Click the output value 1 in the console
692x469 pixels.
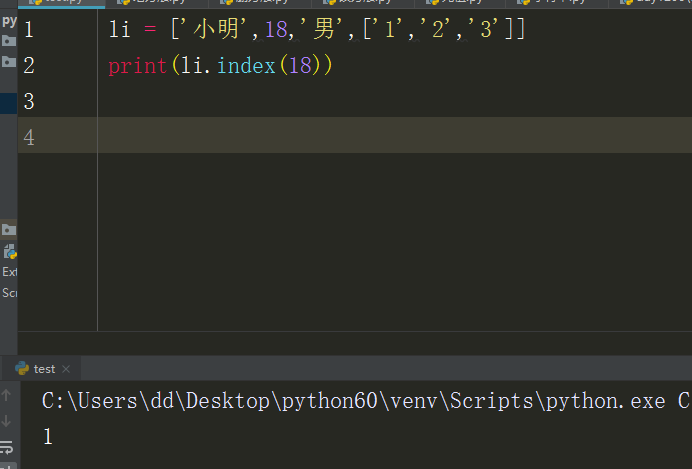coord(48,437)
